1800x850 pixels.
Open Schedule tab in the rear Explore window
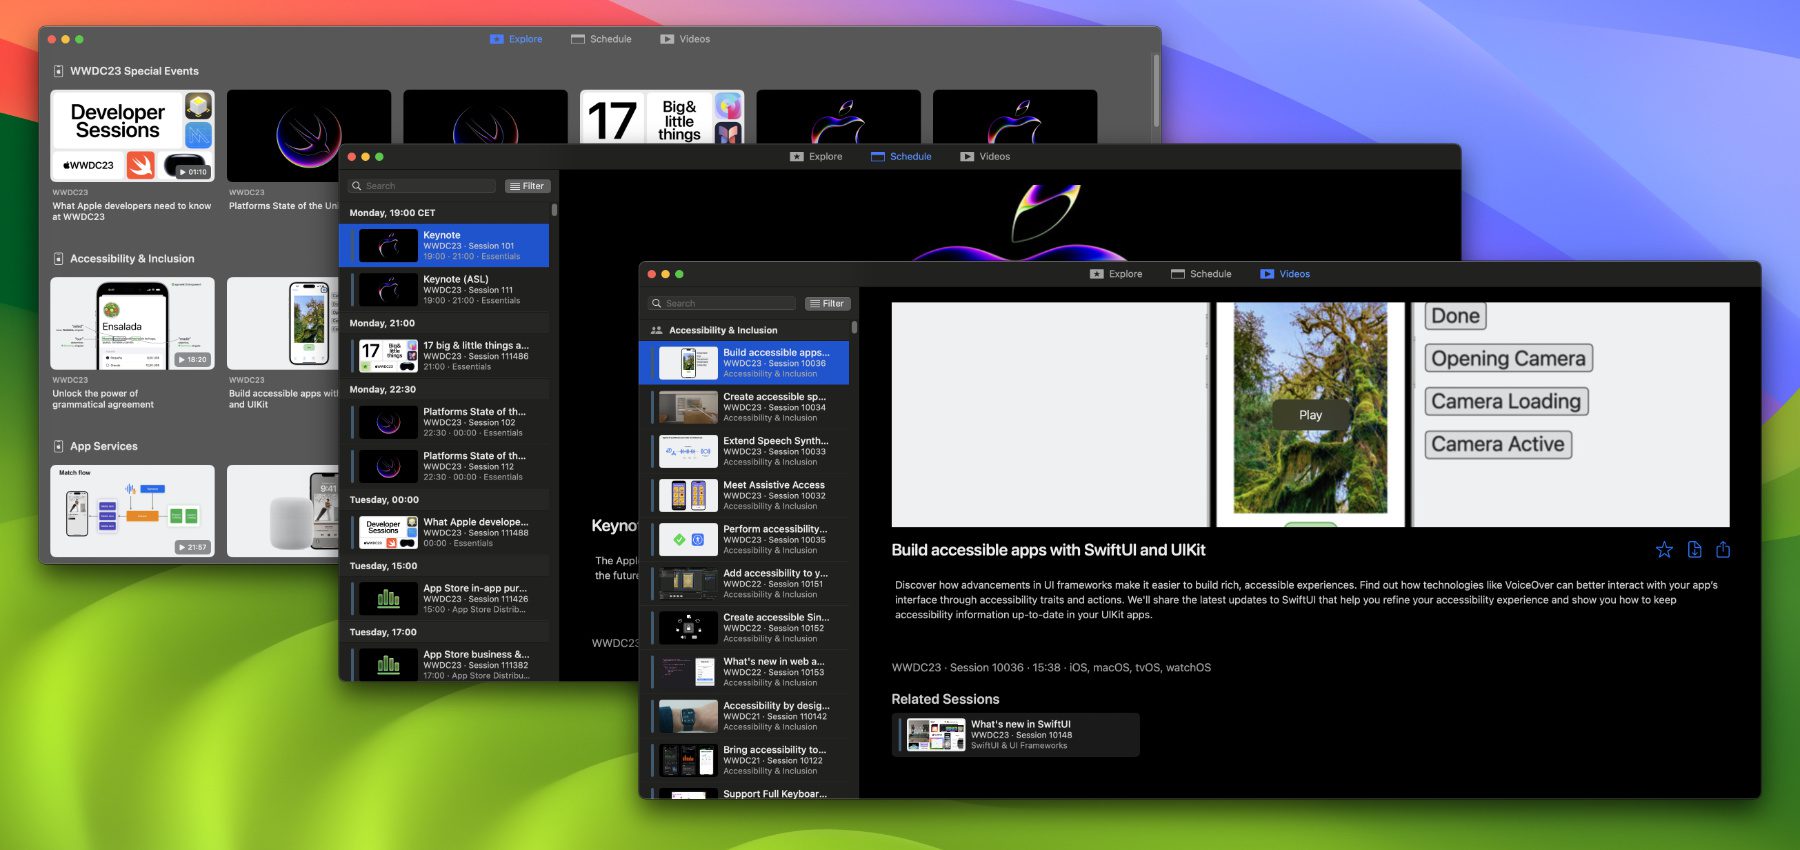601,39
